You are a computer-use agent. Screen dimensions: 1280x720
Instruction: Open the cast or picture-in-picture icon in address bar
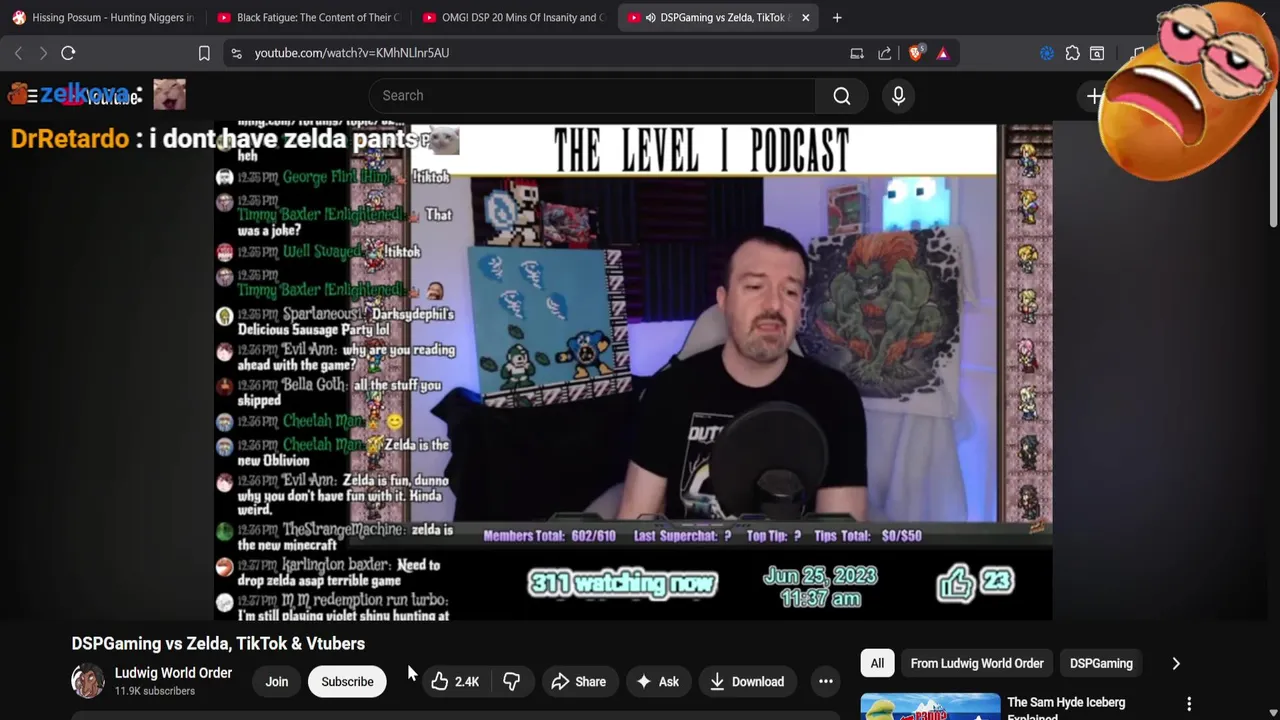[857, 53]
